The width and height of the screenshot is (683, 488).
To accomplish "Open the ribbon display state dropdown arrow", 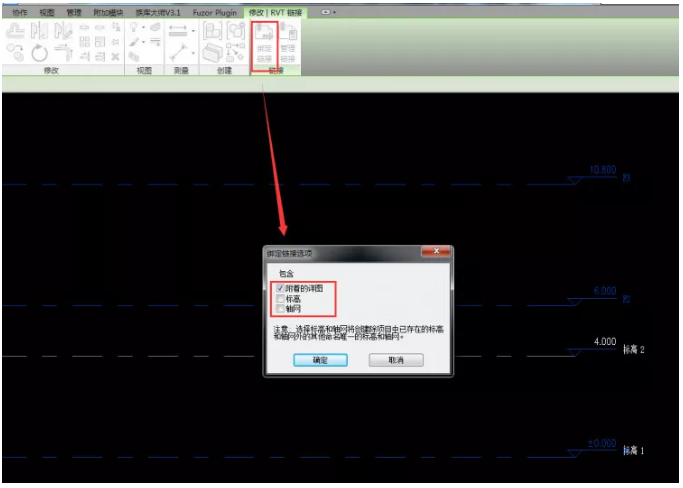I will [334, 13].
